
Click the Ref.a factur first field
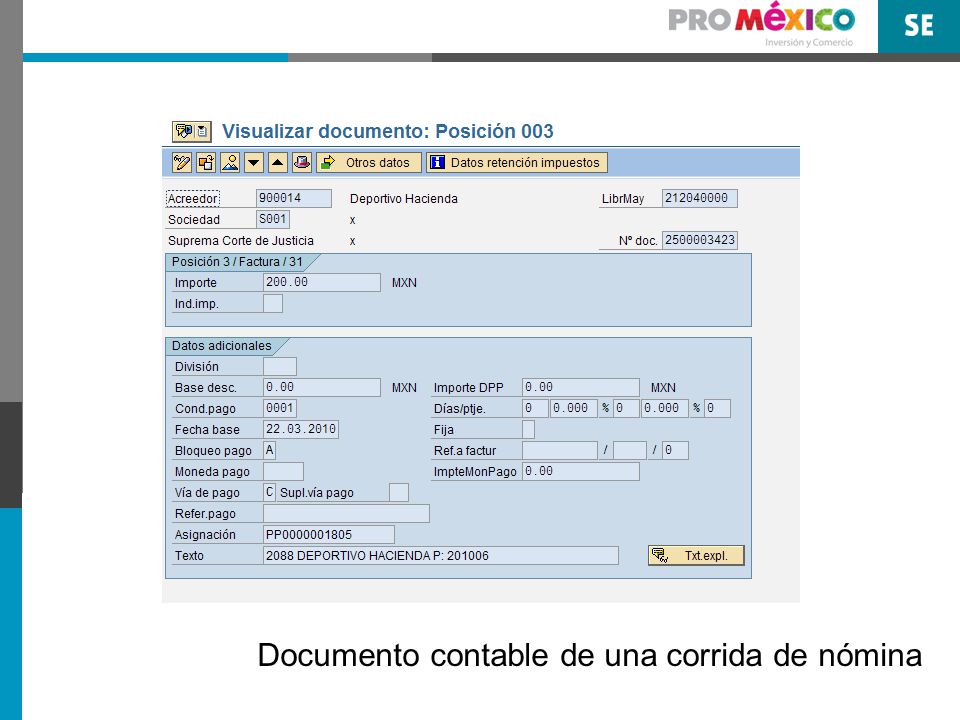tap(560, 450)
